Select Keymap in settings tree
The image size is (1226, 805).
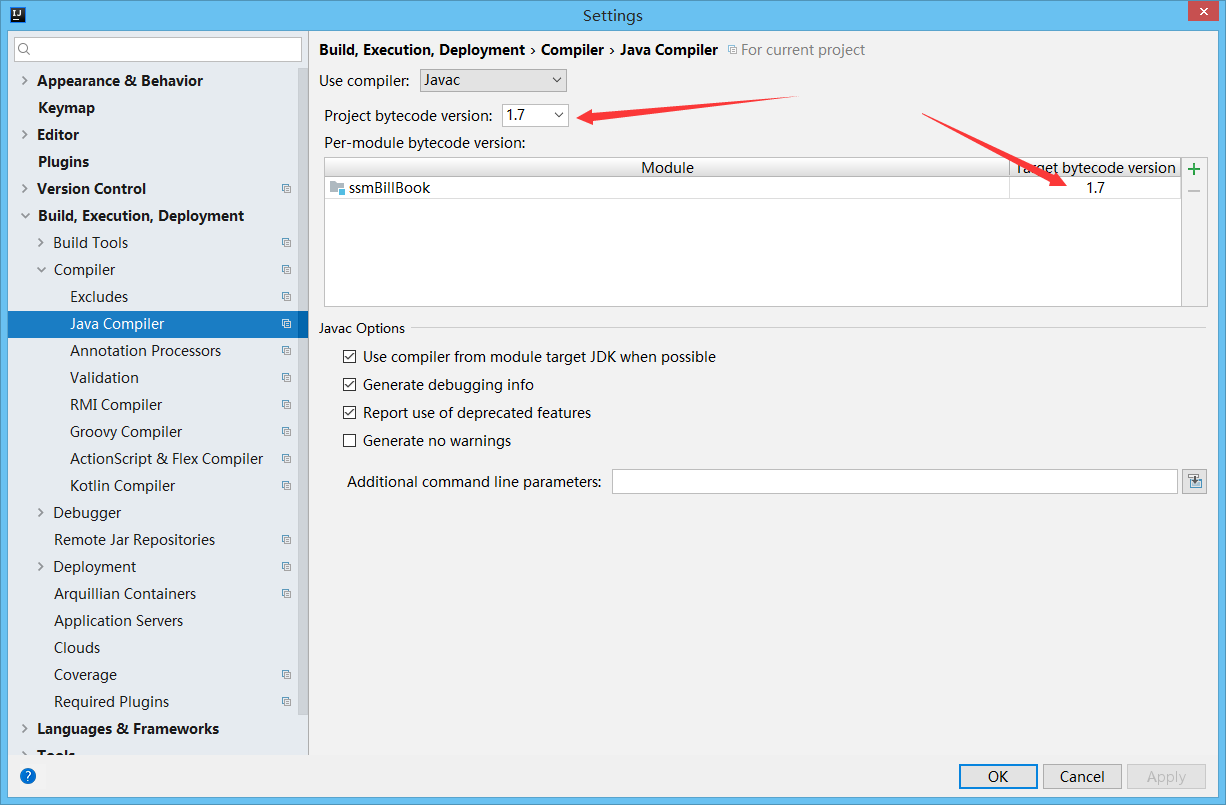[x=66, y=108]
